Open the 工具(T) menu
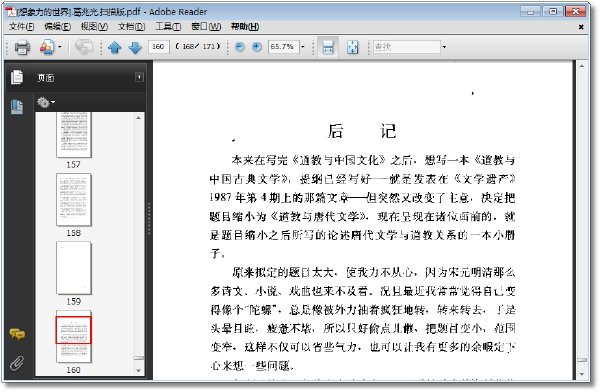Viewport: 600px width, 392px height. pyautogui.click(x=168, y=26)
